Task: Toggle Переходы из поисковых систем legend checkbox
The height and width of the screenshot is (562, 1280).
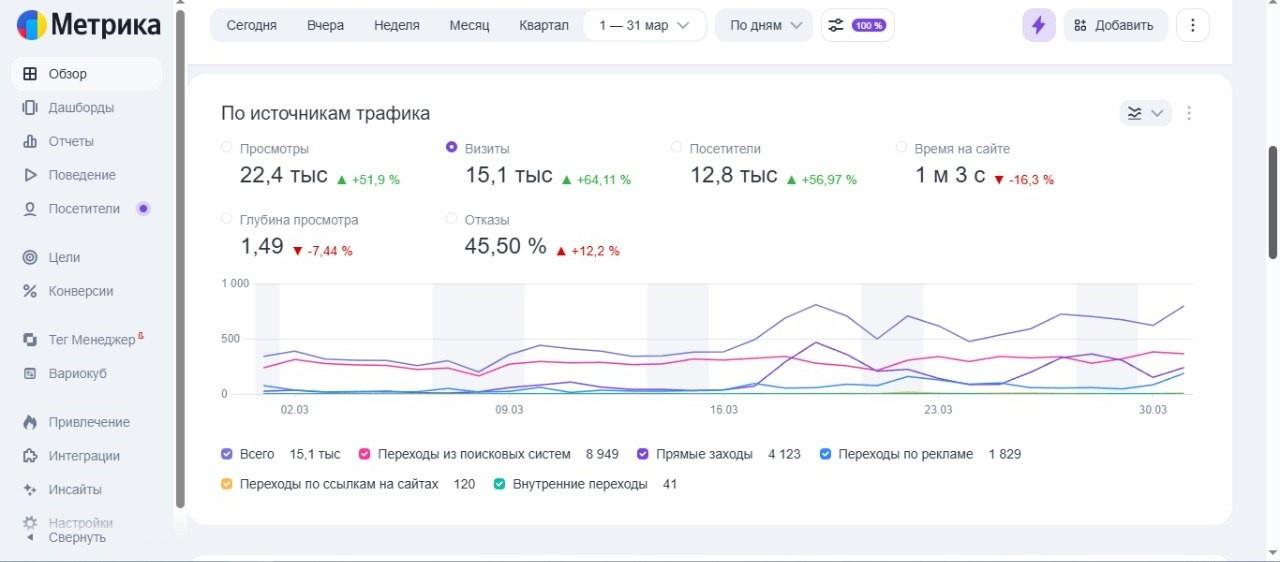Action: 365,454
